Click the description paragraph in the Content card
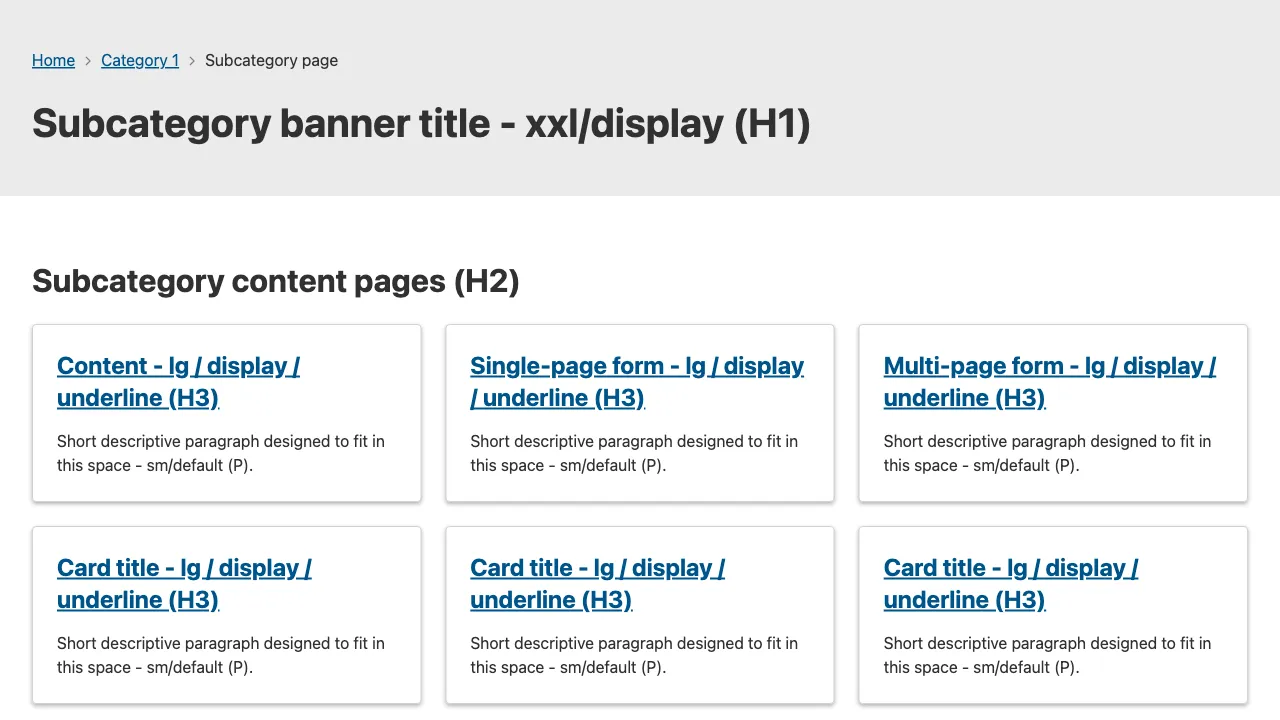The width and height of the screenshot is (1280, 720). [x=220, y=453]
